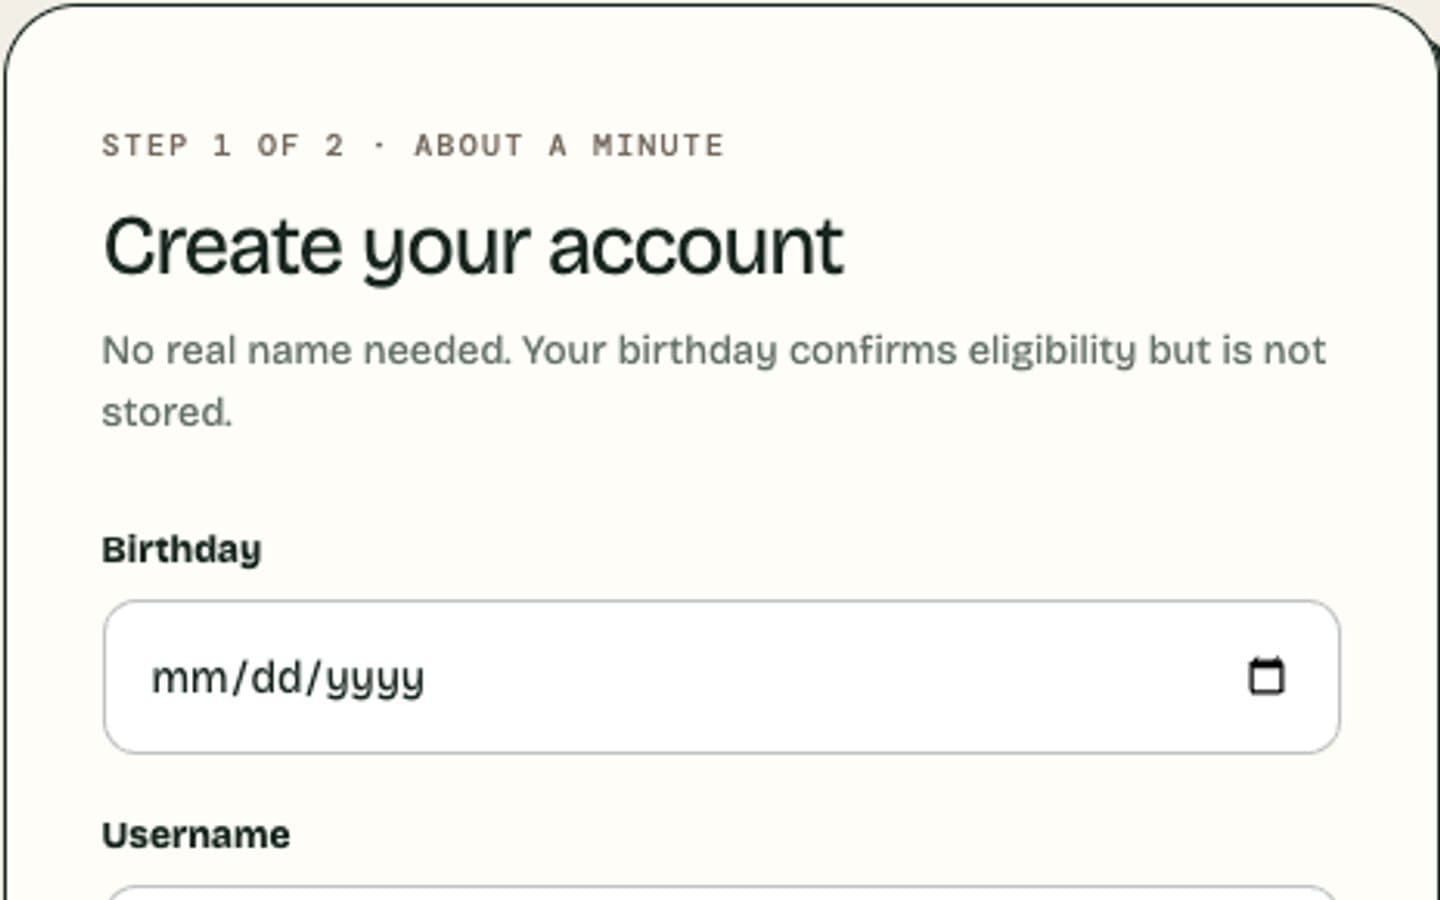Click the STEP 1 OF 2 indicator
1440x900 pixels.
click(223, 145)
